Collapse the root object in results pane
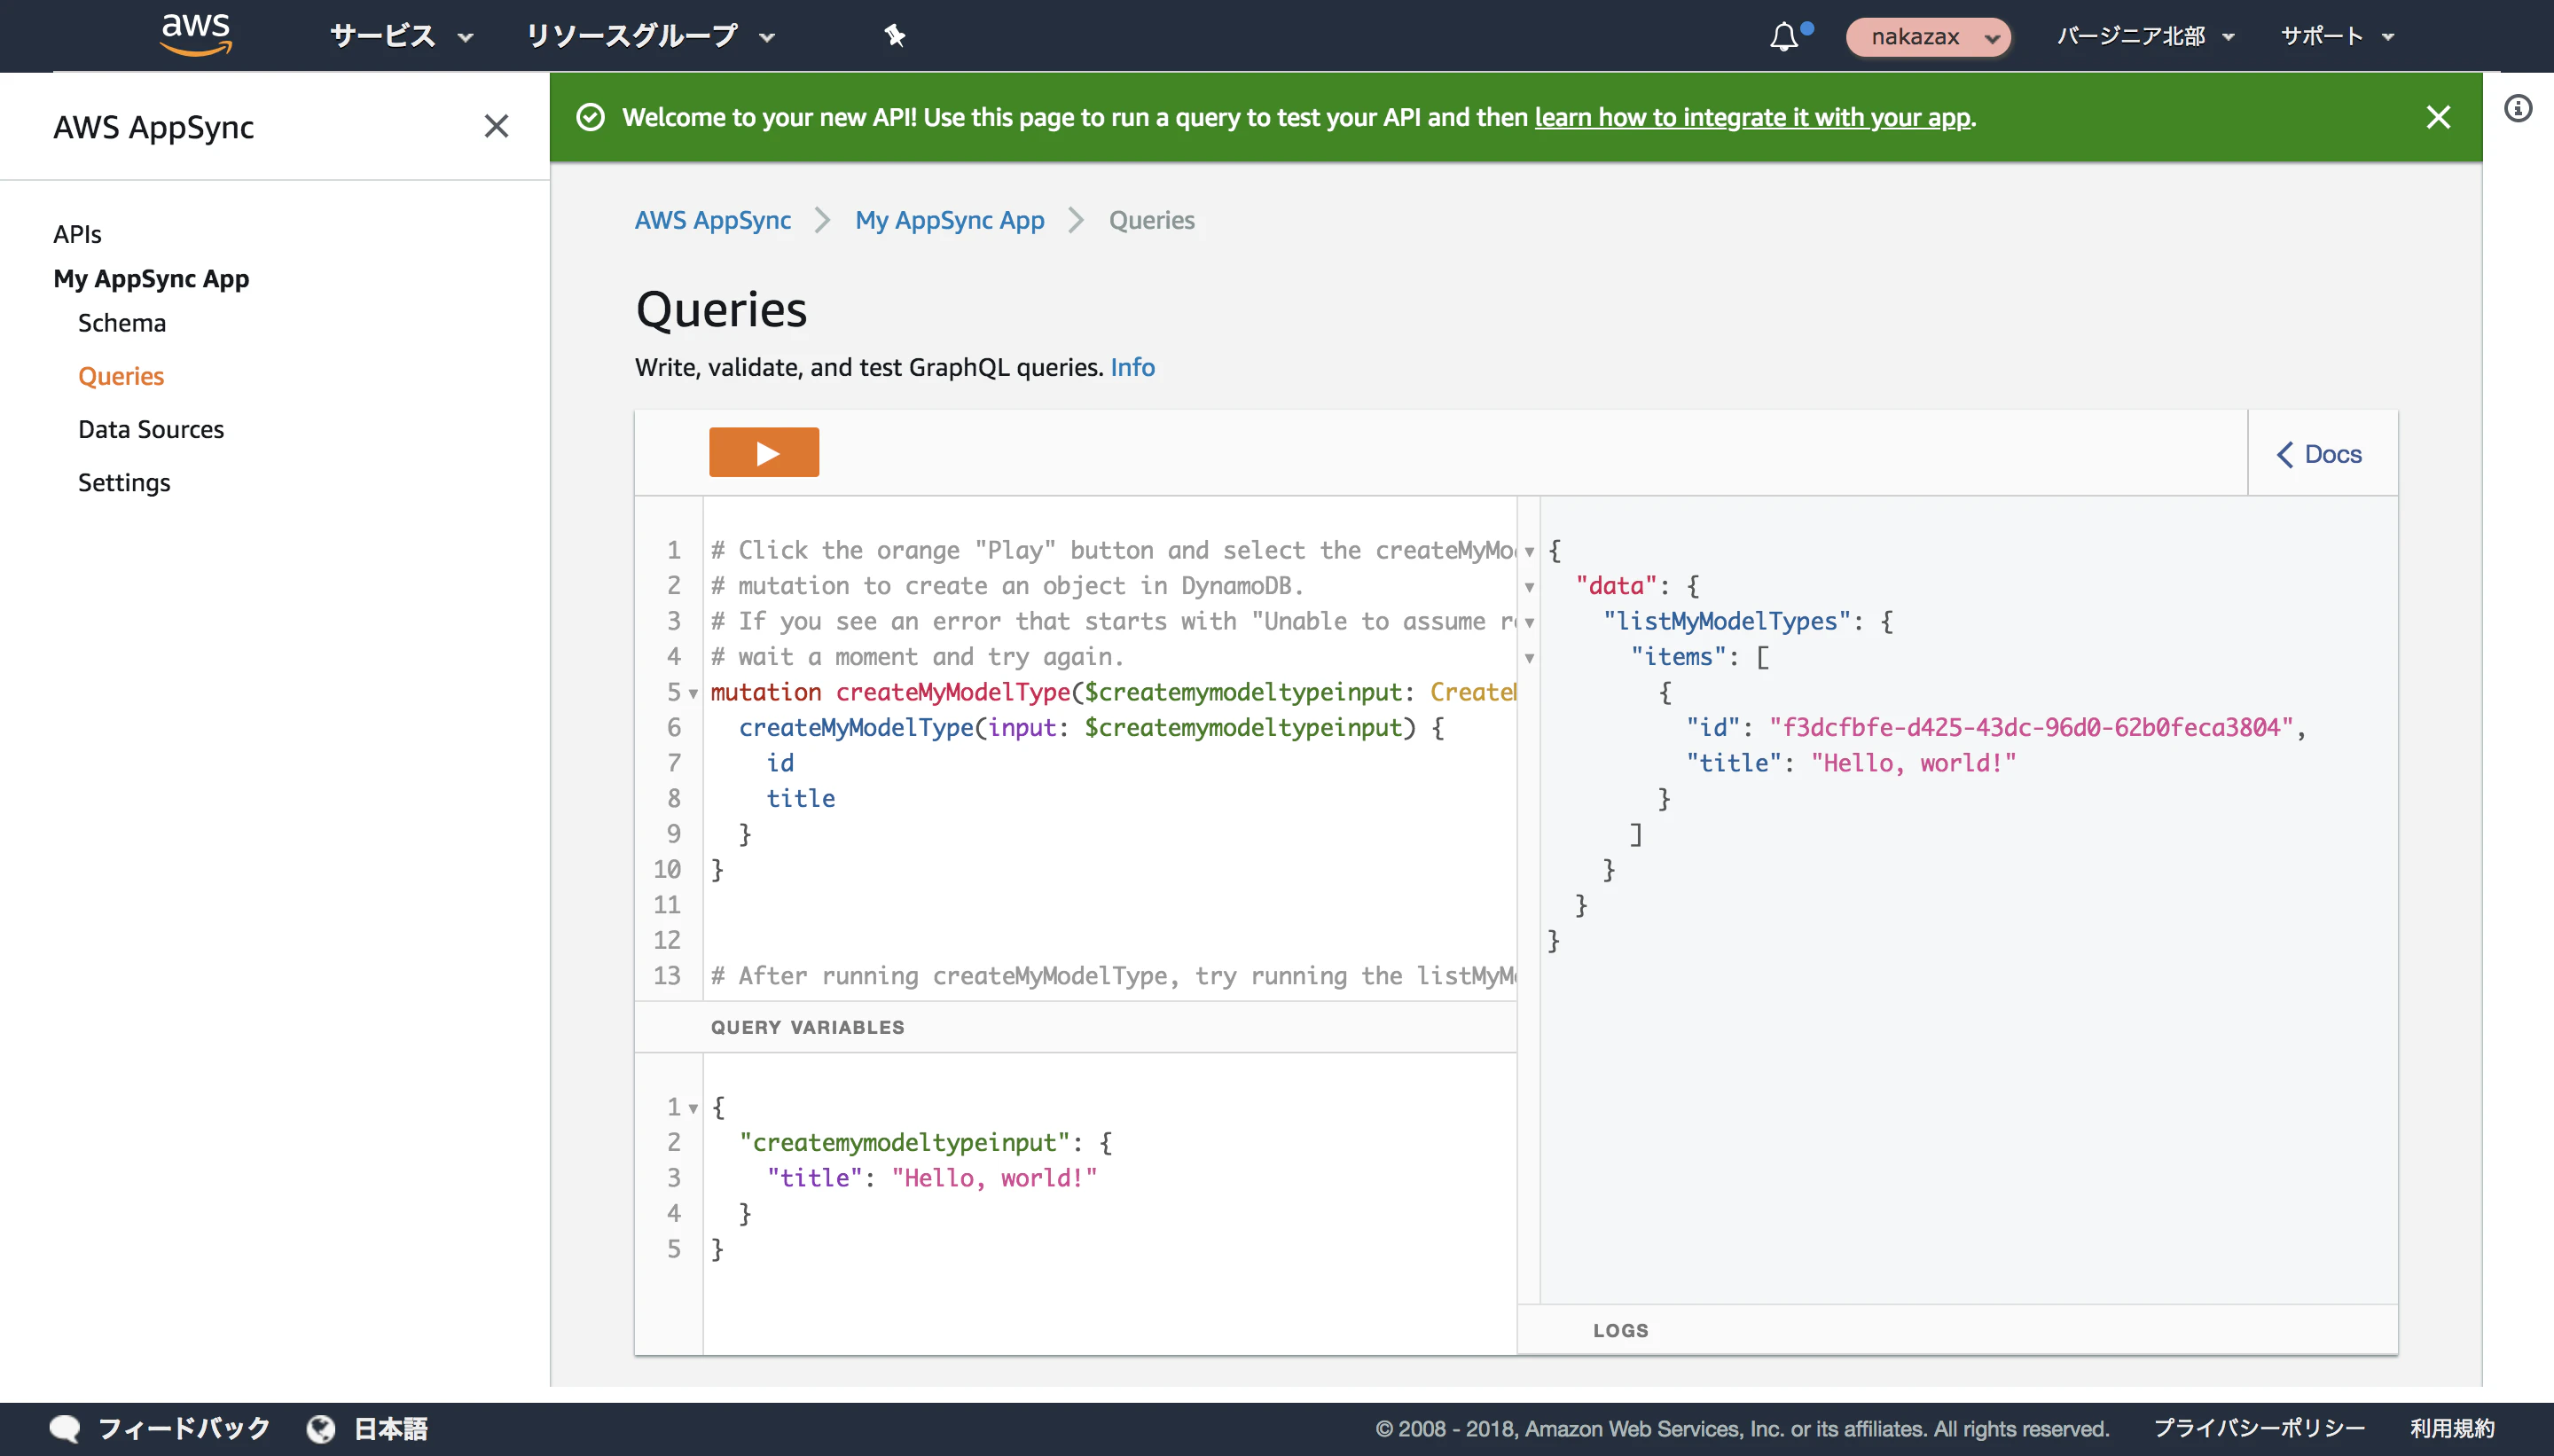The image size is (2554, 1456). [1529, 551]
